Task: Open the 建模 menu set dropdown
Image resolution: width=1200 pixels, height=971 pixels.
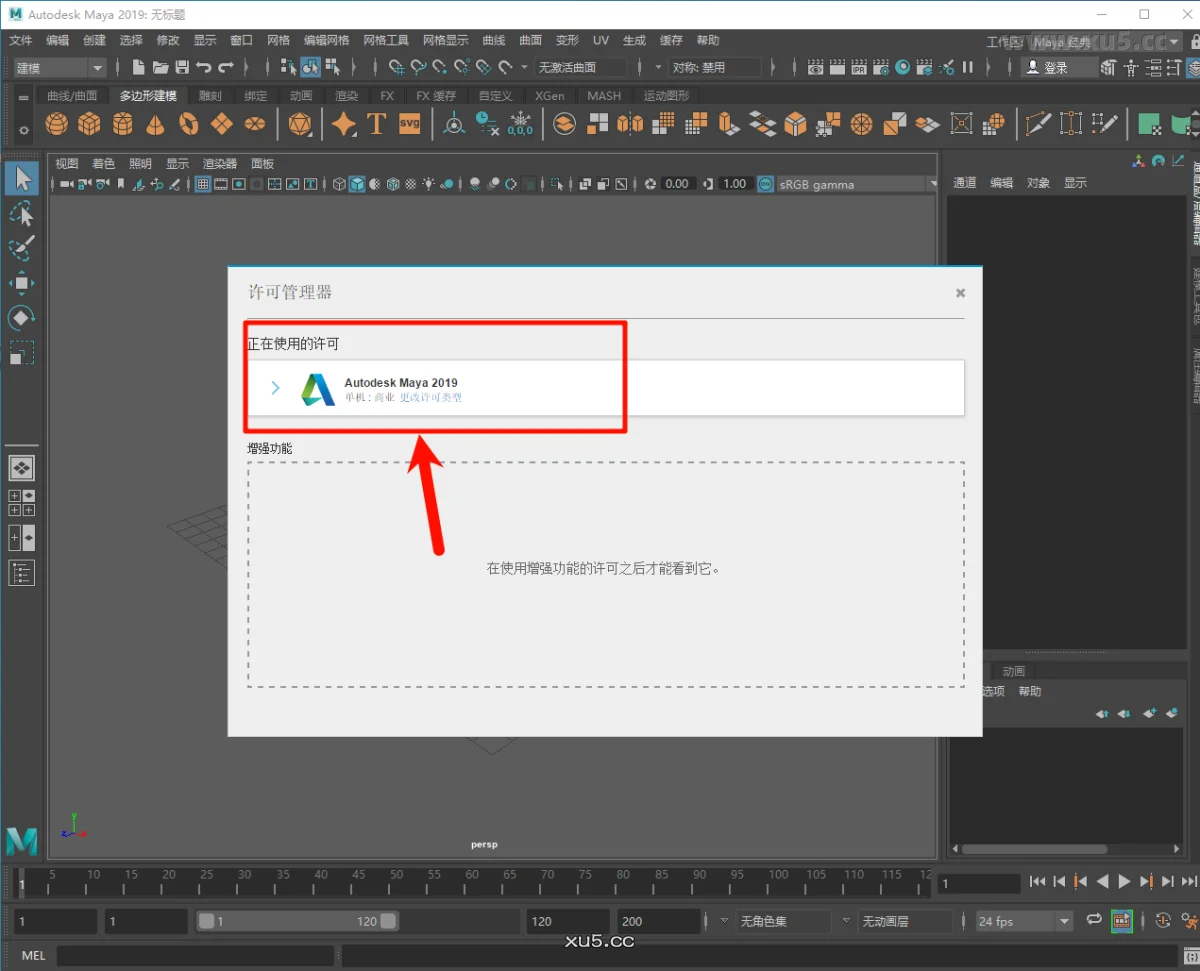Action: 60,68
